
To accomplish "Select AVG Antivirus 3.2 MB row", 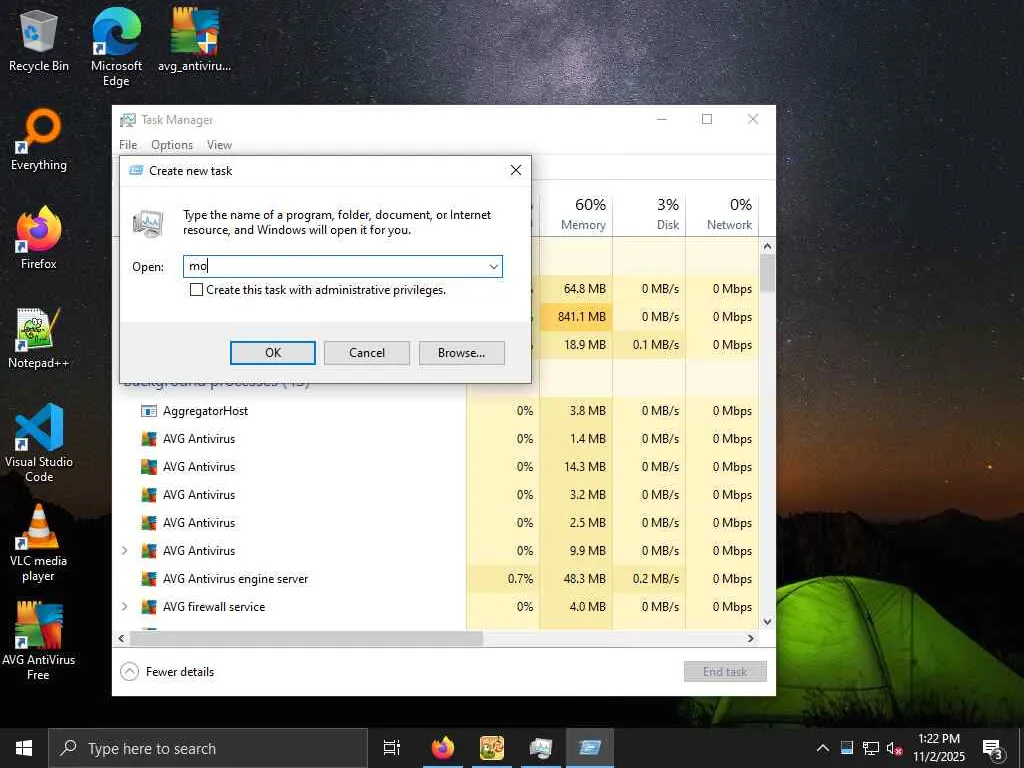I will point(436,495).
